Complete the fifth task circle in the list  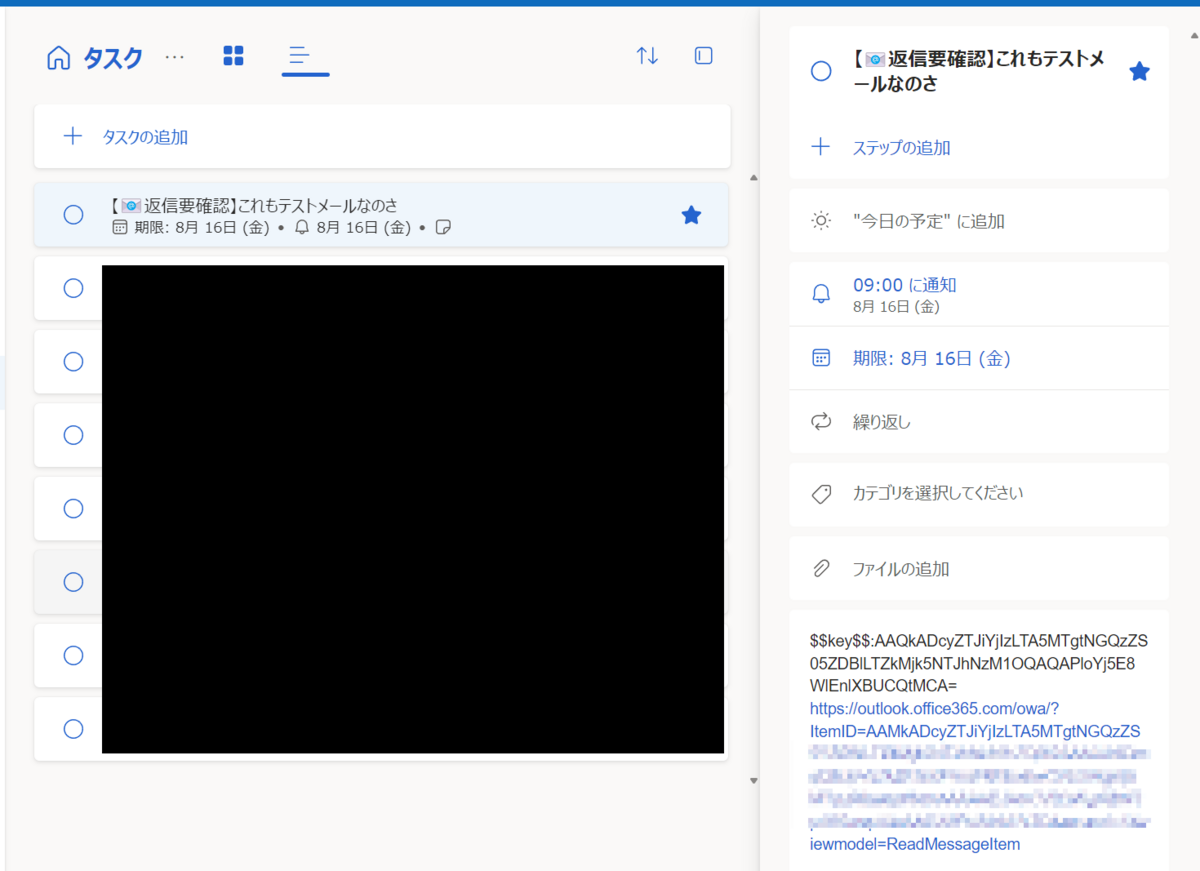[x=73, y=508]
